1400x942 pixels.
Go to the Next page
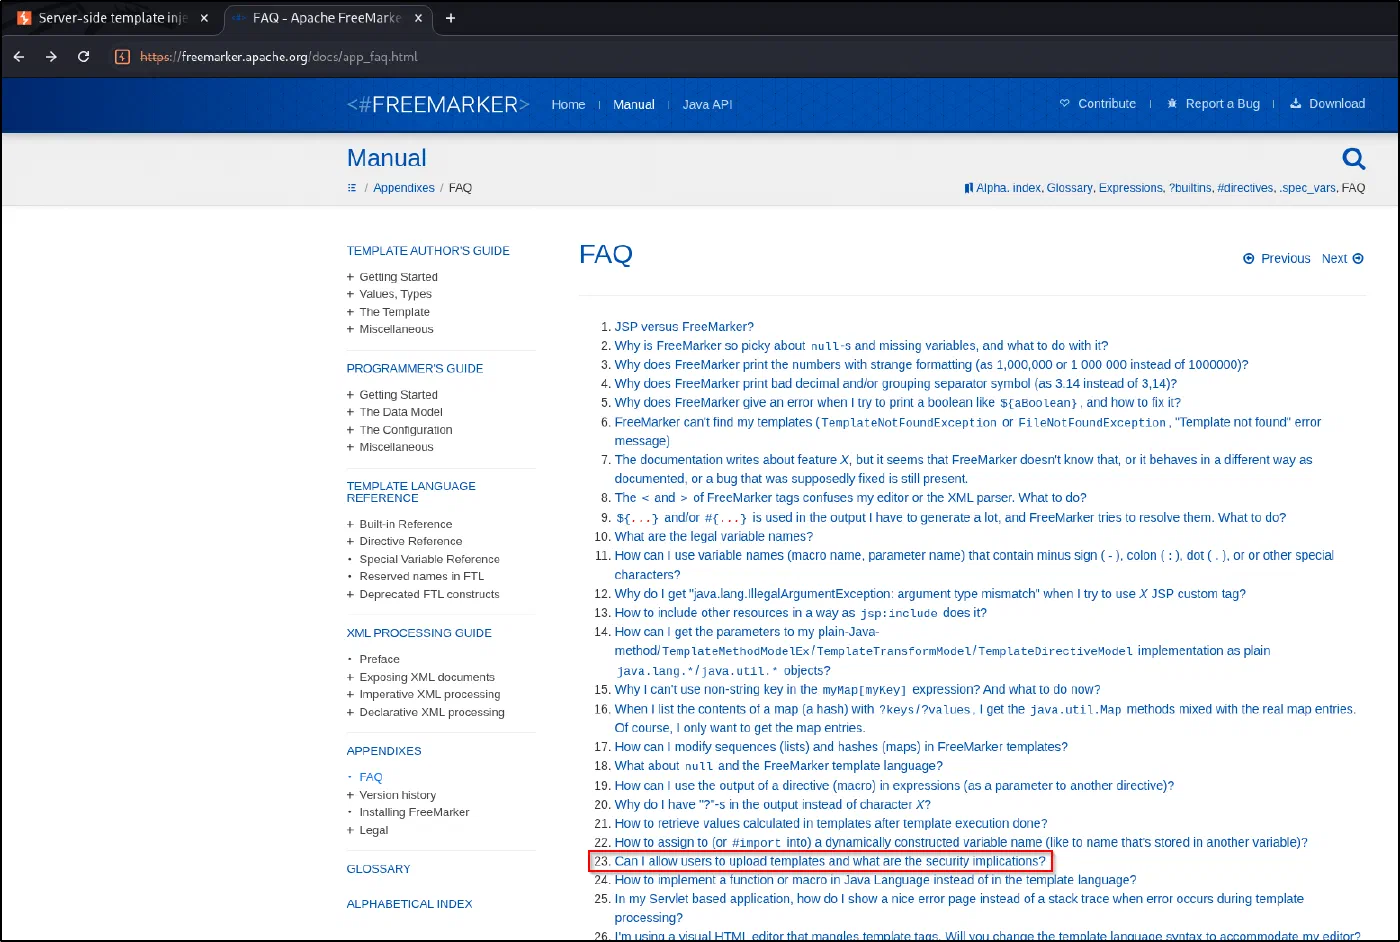coord(1342,258)
